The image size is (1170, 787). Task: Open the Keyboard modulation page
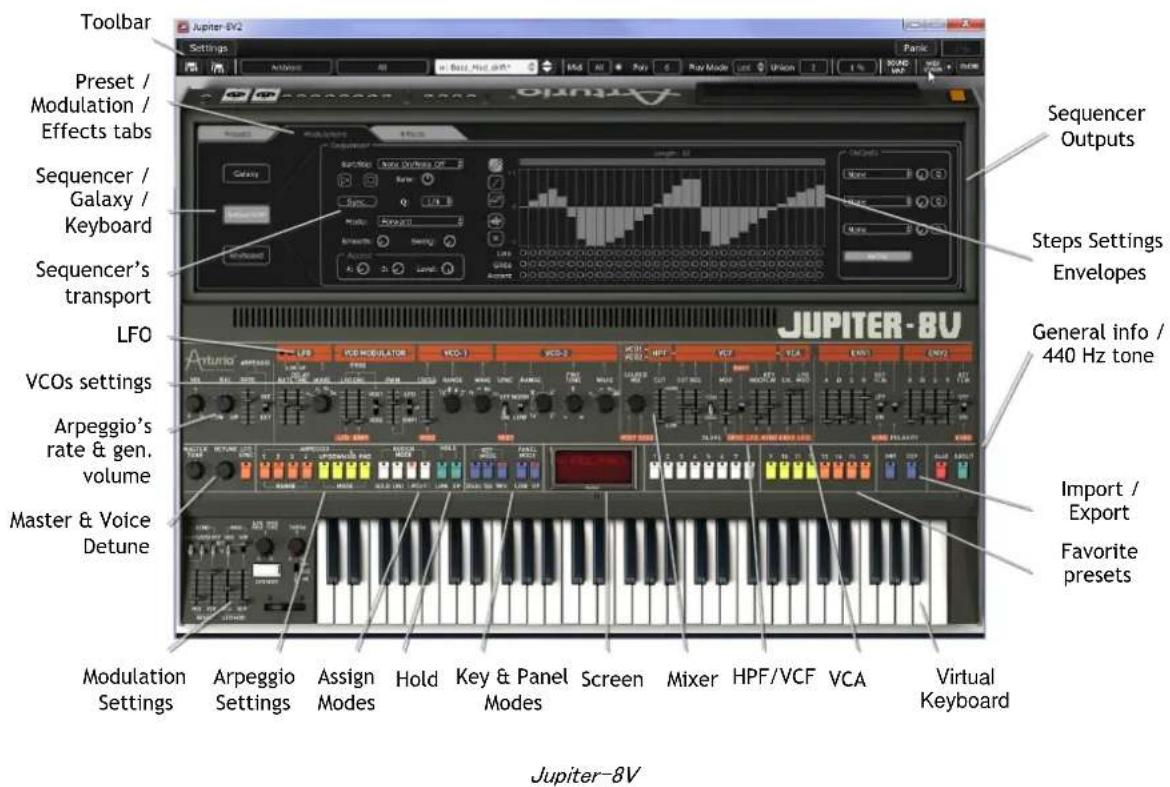coord(245,255)
